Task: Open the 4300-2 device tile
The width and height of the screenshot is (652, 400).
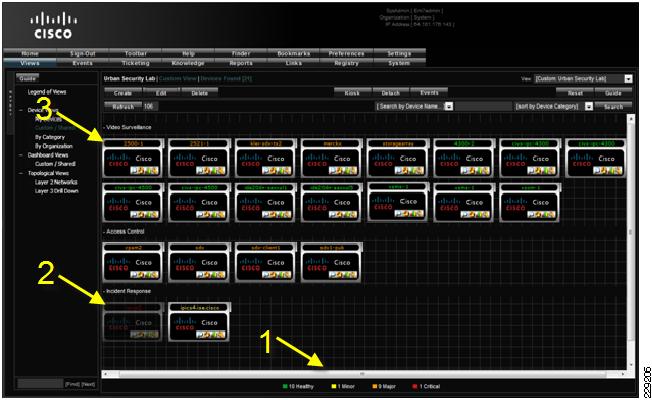Action: (x=464, y=158)
